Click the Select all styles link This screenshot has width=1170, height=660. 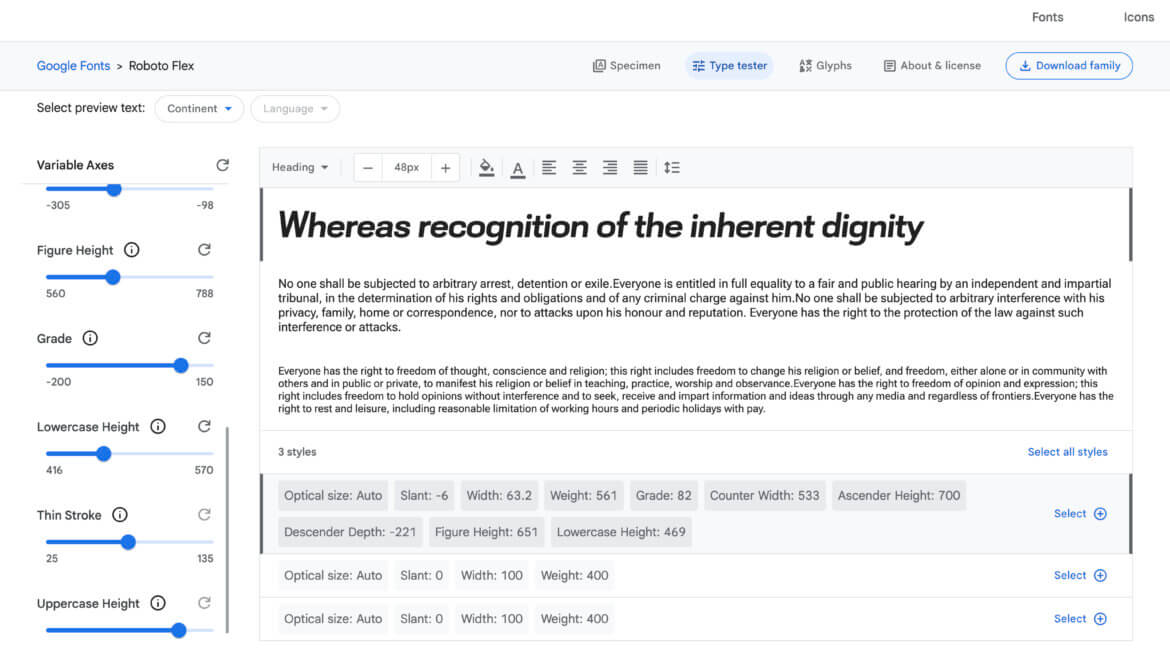[x=1067, y=451]
